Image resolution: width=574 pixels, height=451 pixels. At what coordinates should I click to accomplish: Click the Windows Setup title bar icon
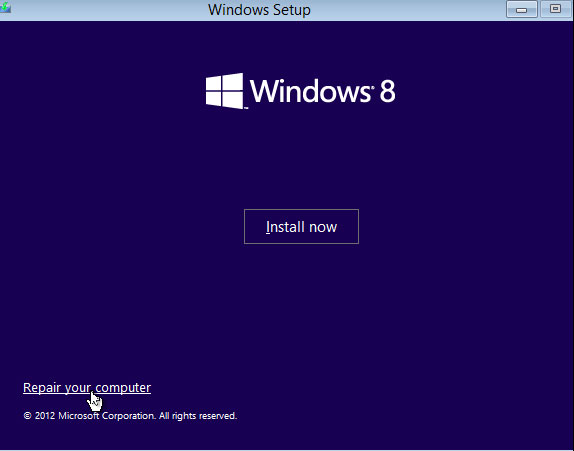(x=5, y=8)
